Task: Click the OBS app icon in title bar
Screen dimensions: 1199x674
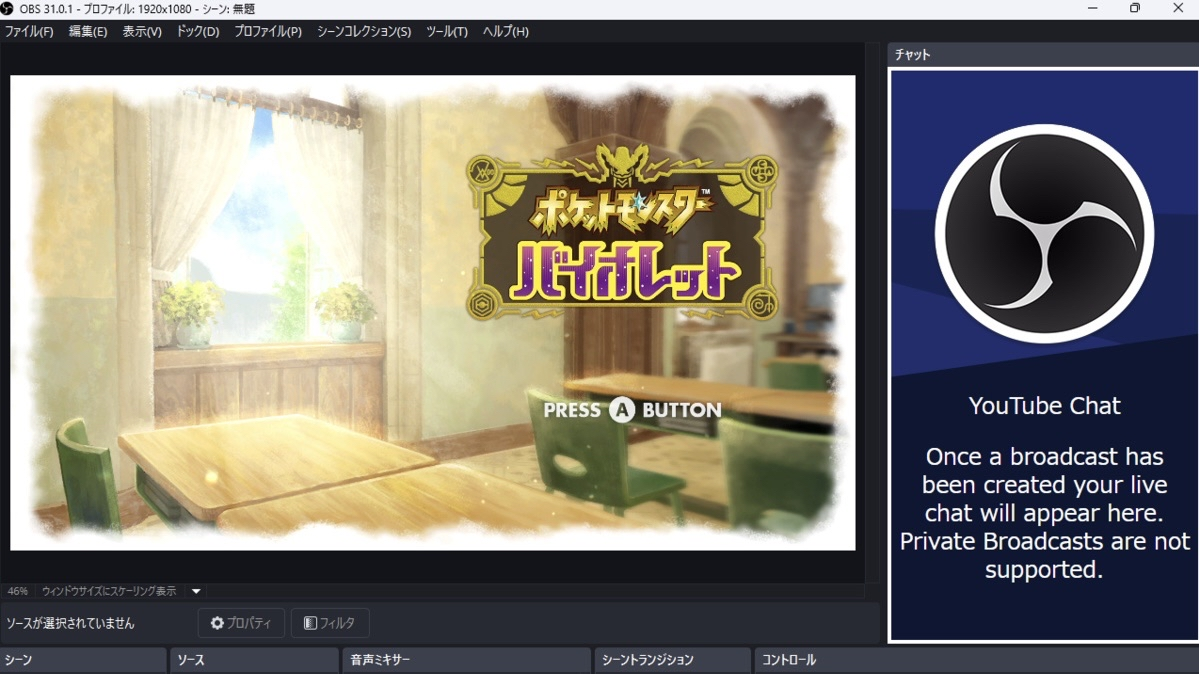Action: 8,8
